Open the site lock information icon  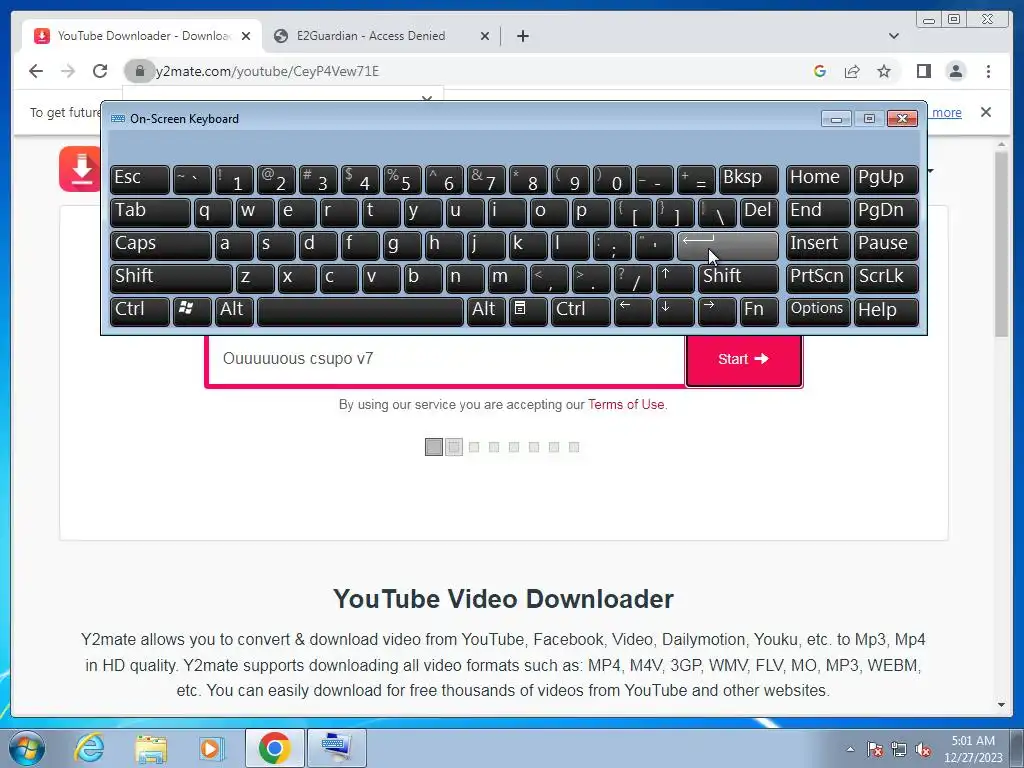tap(139, 71)
